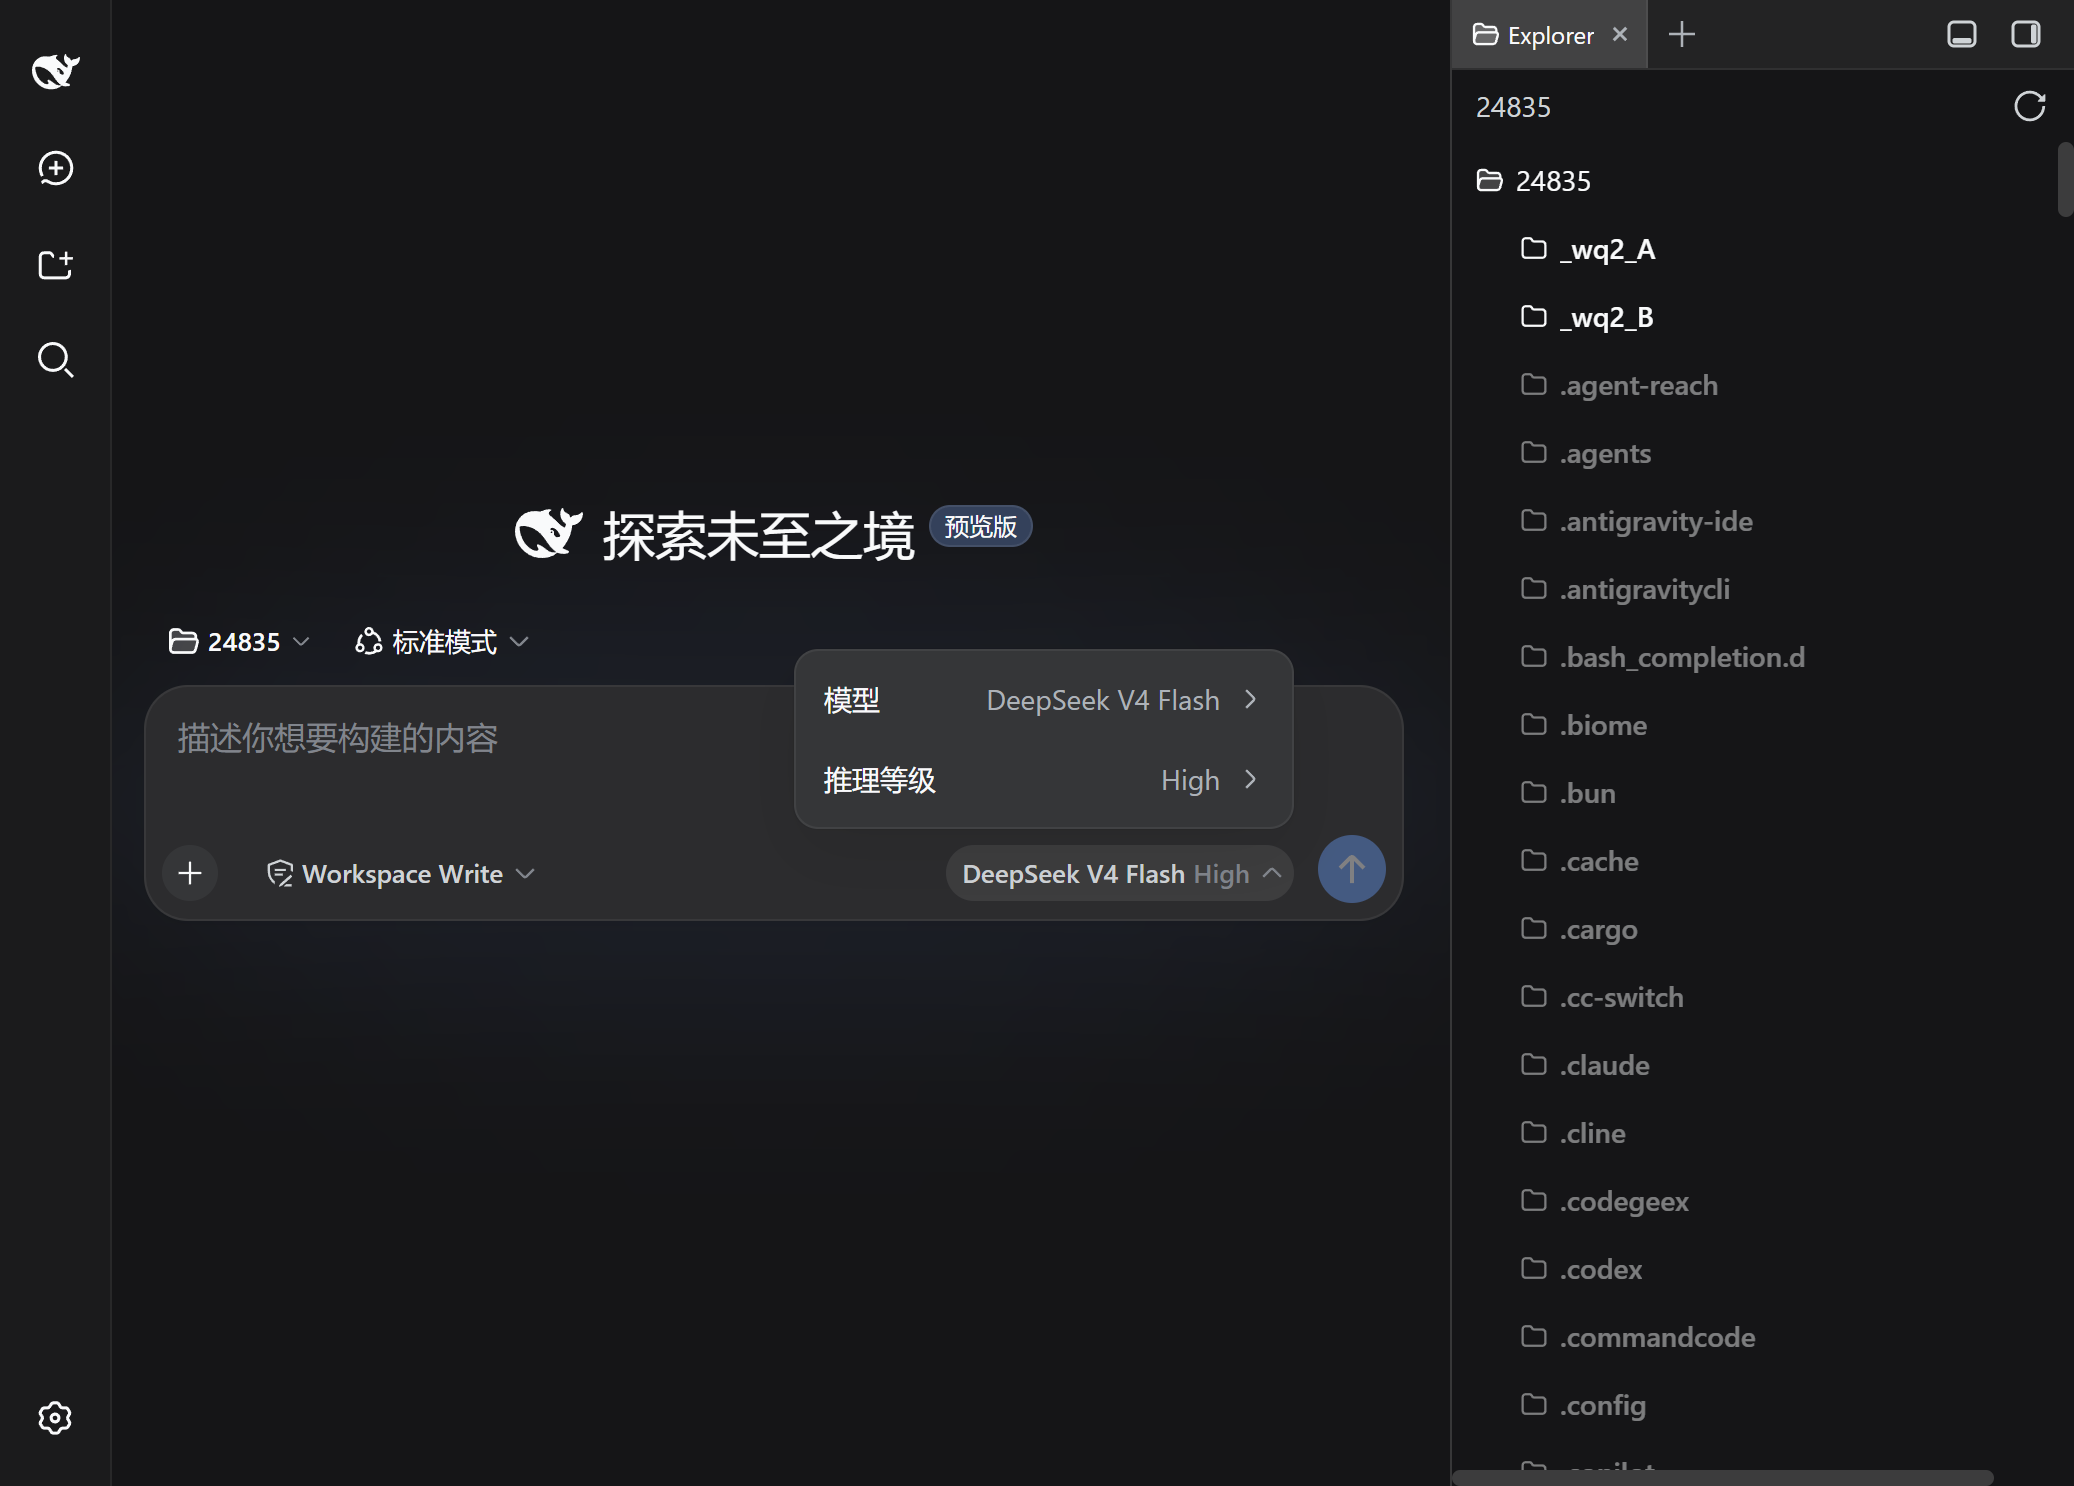Viewport: 2074px width, 1486px height.
Task: Add a new panel tab with plus
Action: pyautogui.click(x=1682, y=34)
